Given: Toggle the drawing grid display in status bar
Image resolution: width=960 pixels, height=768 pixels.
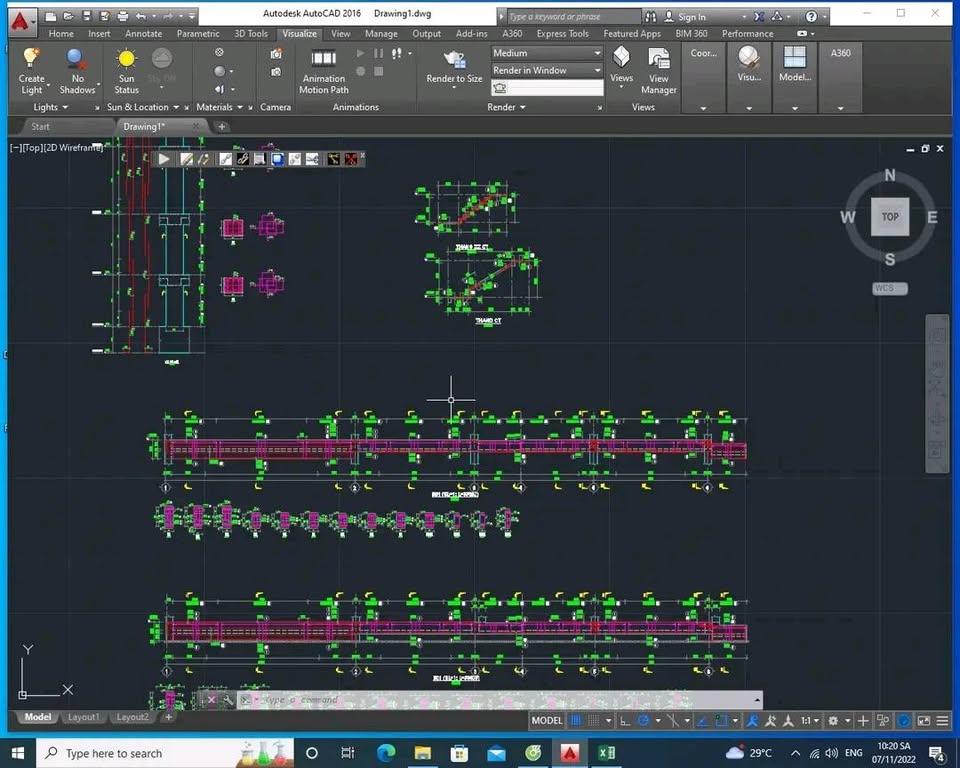Looking at the screenshot, I should tap(576, 721).
